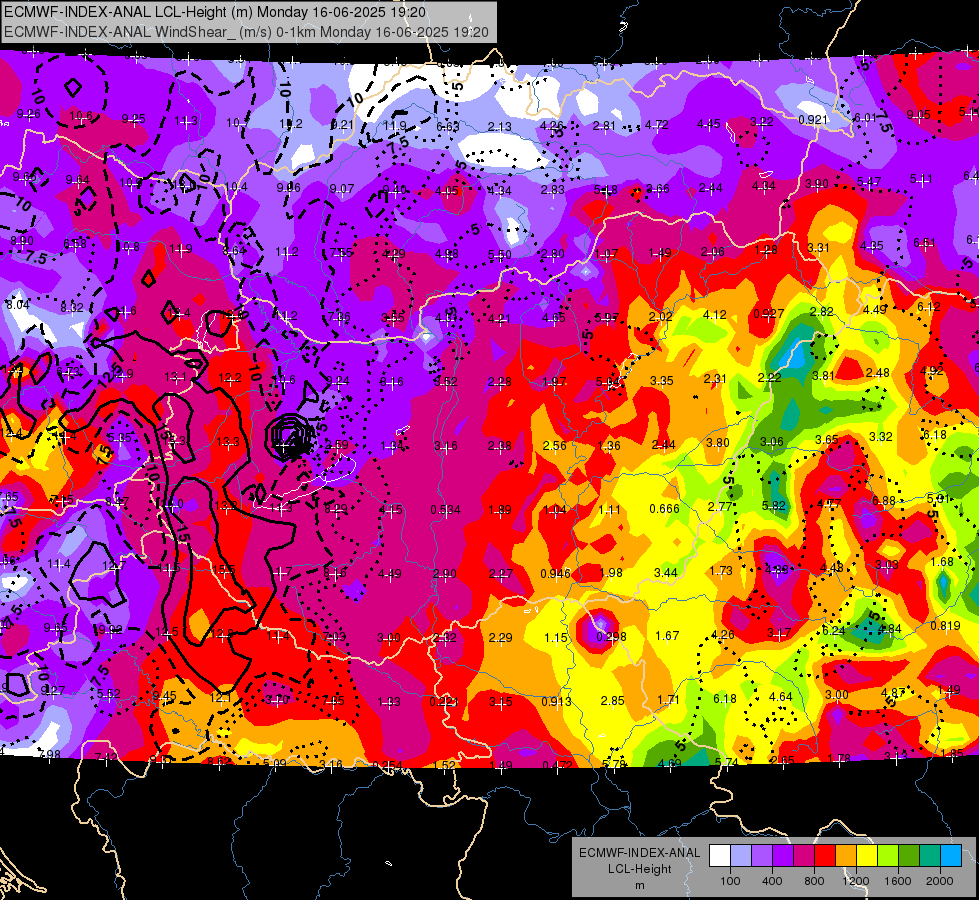This screenshot has width=979, height=900.
Task: Click the shear value 1.67
Action: [x=667, y=636]
